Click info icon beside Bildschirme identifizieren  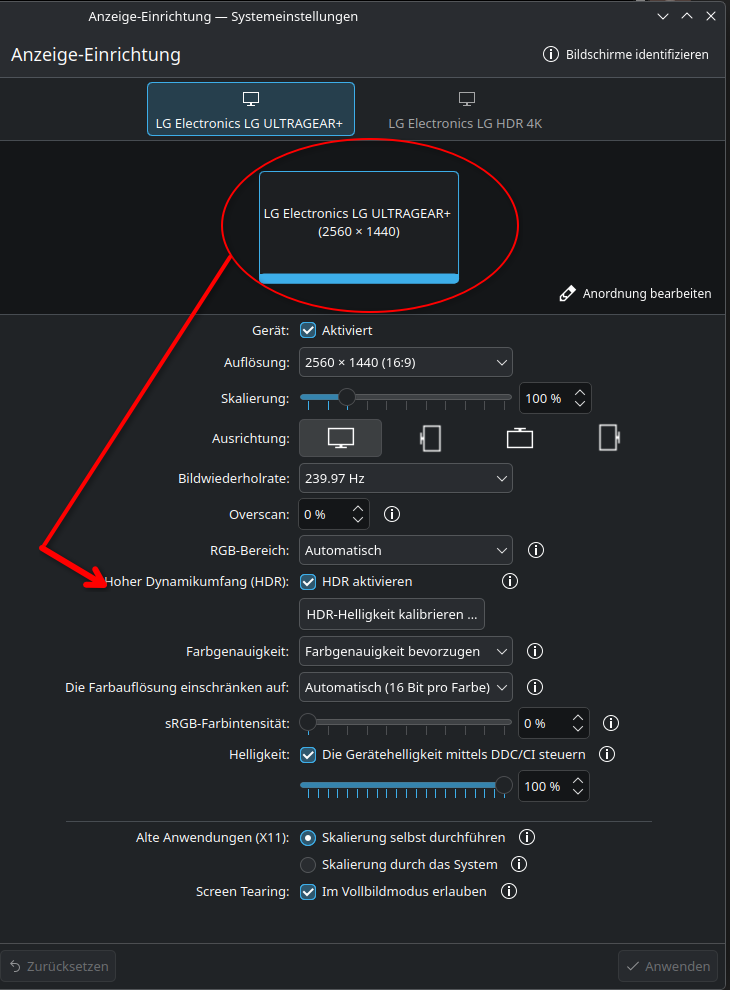pyautogui.click(x=551, y=54)
